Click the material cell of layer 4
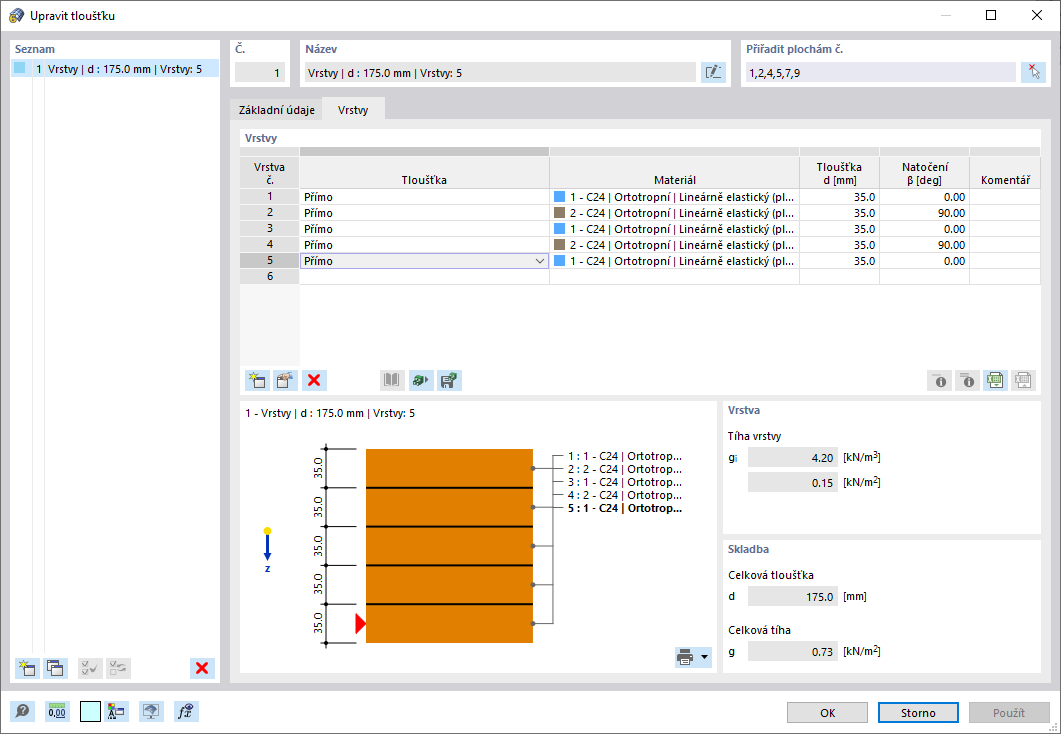Screen dimensions: 1061x734 point(675,245)
